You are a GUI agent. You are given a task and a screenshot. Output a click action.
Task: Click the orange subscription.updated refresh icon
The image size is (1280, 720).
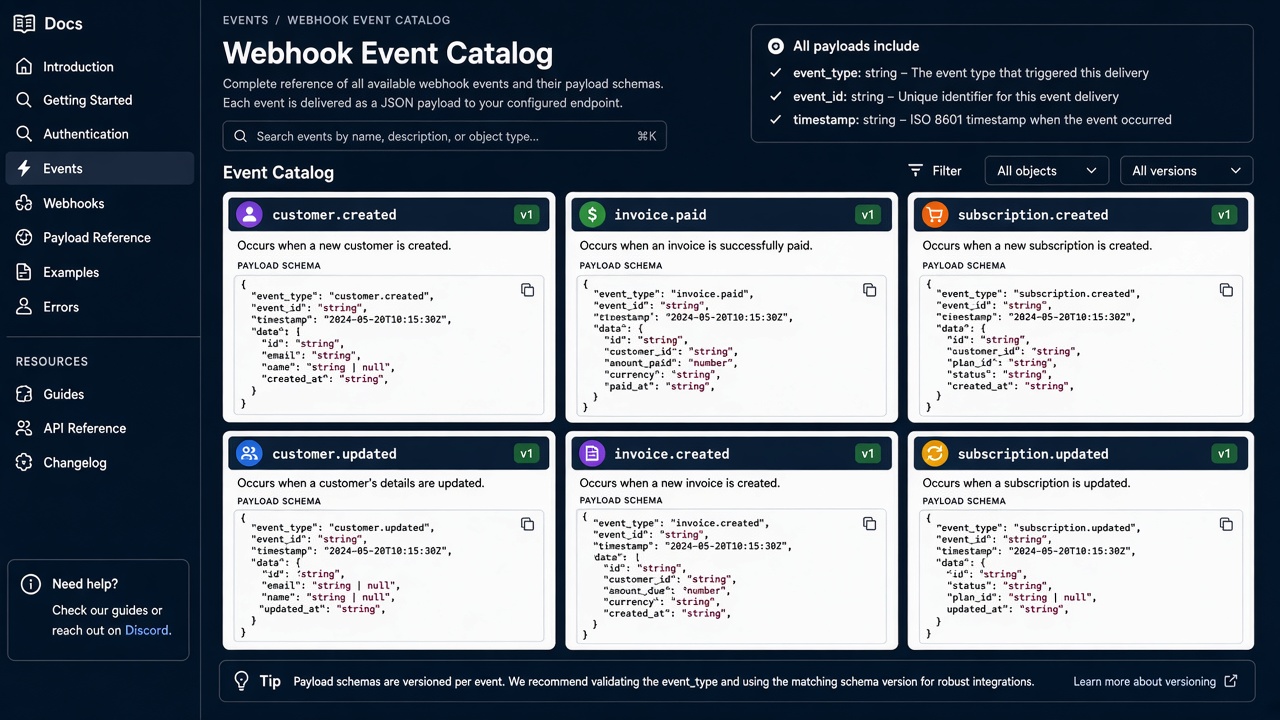(x=934, y=453)
